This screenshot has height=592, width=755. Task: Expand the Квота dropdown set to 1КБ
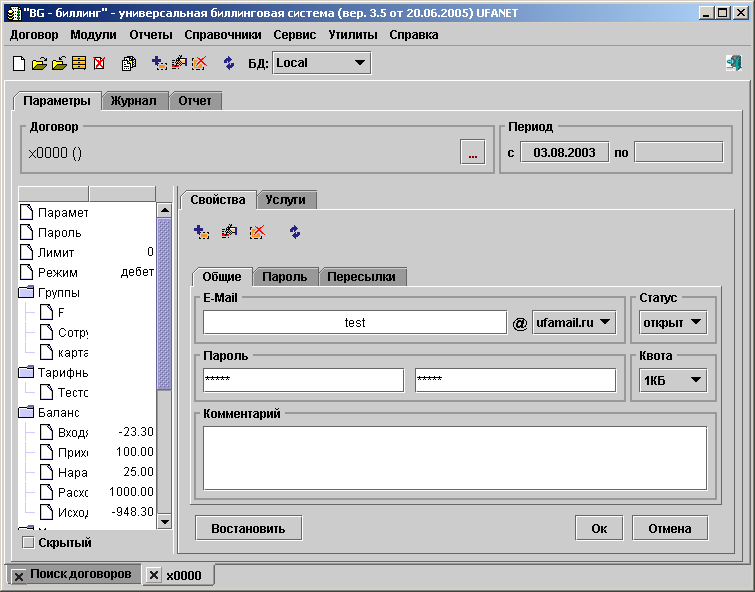673,381
